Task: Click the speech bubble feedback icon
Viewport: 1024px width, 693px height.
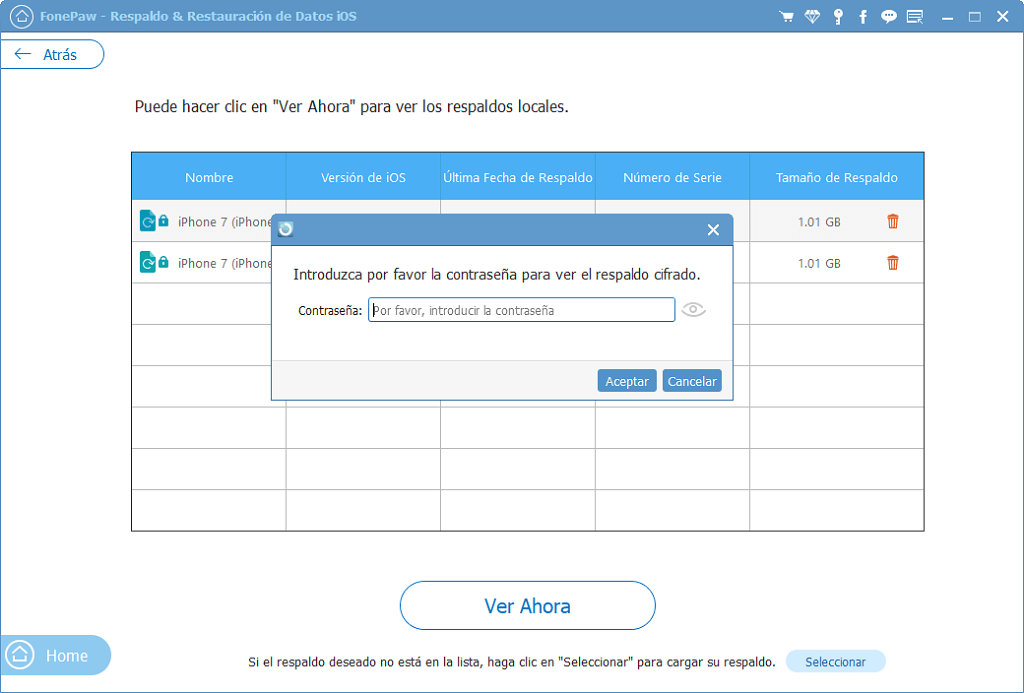Action: (889, 17)
